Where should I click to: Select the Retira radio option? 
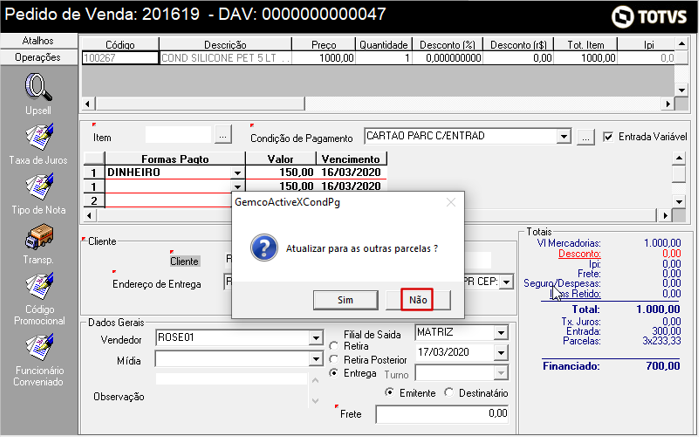(x=333, y=346)
